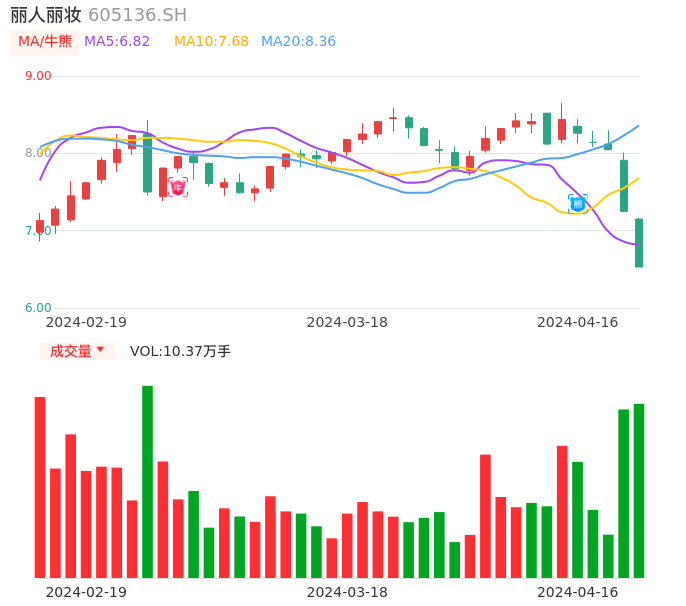The width and height of the screenshot is (686, 606).
Task: Click the 2024-02-19 date label under price chart
Action: tap(86, 322)
